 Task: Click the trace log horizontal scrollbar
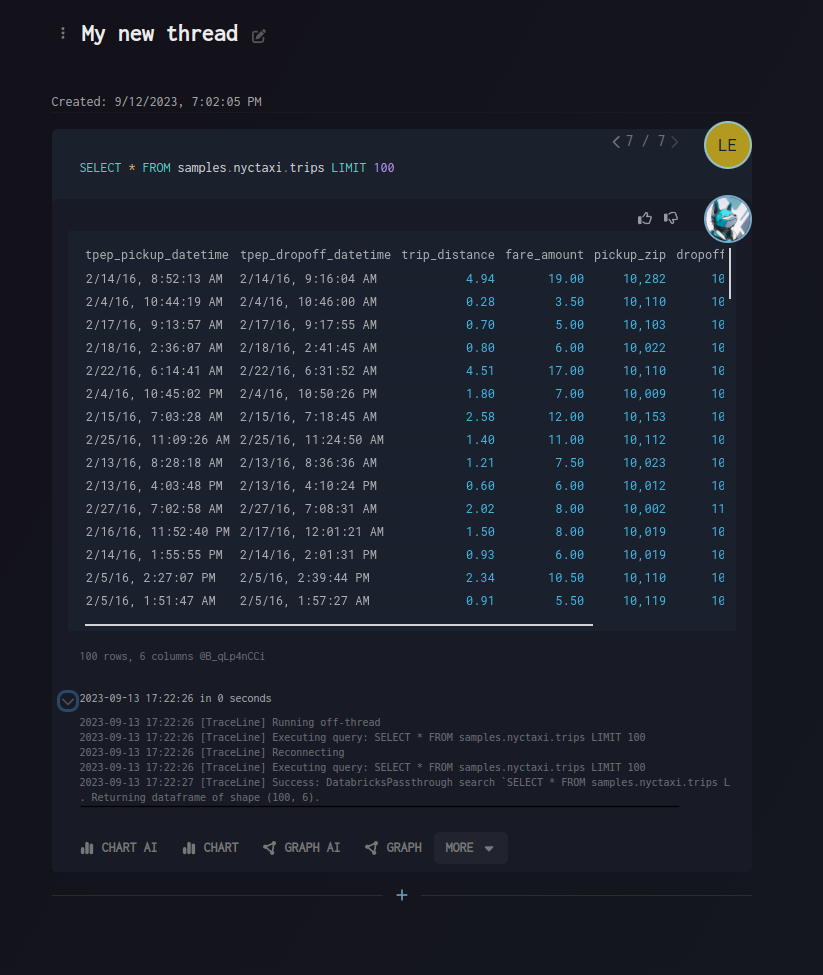[379, 806]
